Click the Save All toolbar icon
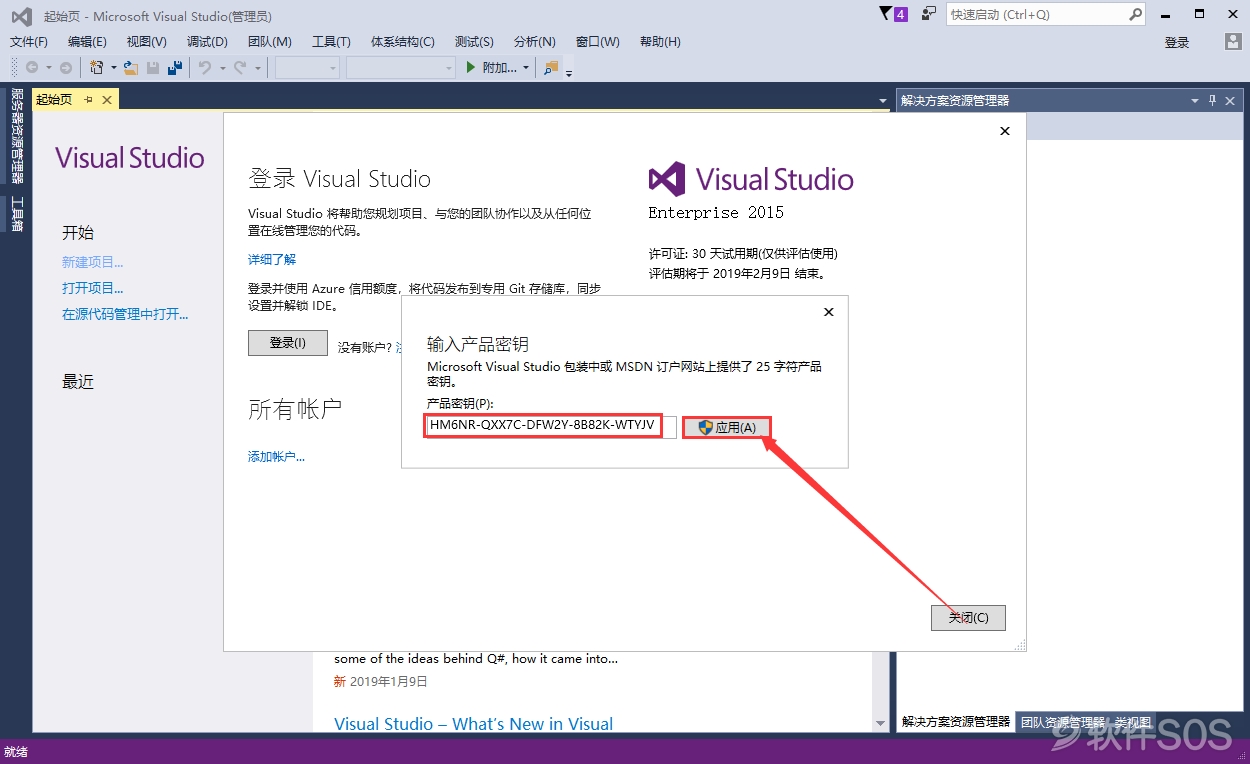 pos(176,68)
